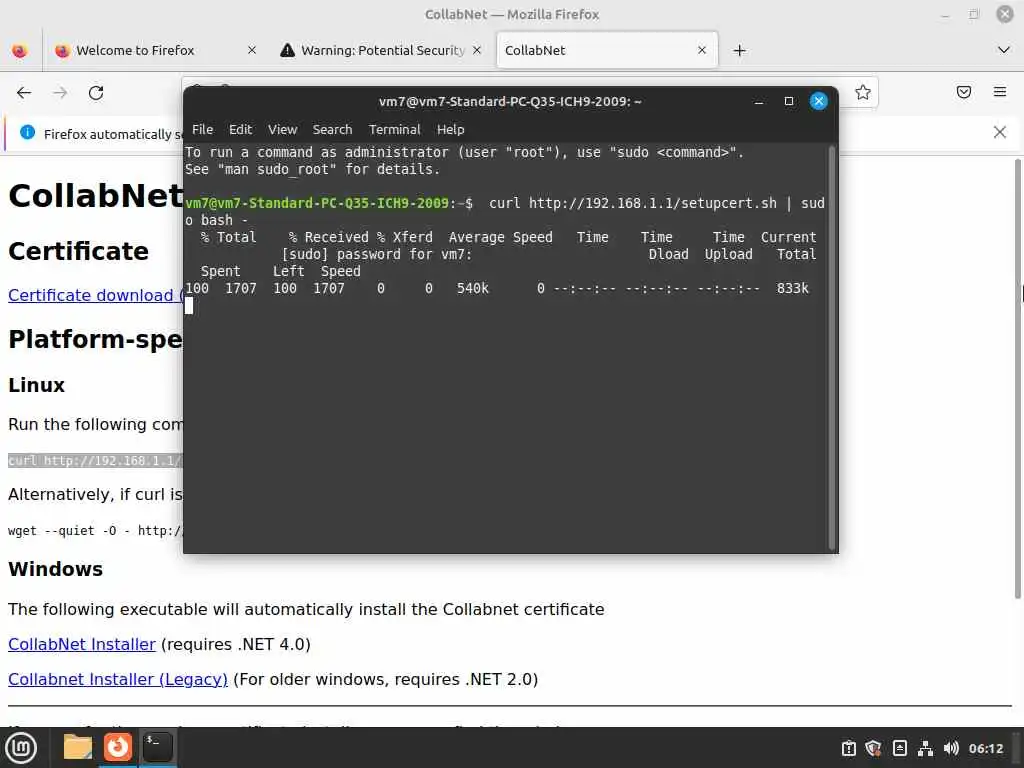Image resolution: width=1024 pixels, height=768 pixels.
Task: Close the Warning security tab
Action: coord(477,50)
